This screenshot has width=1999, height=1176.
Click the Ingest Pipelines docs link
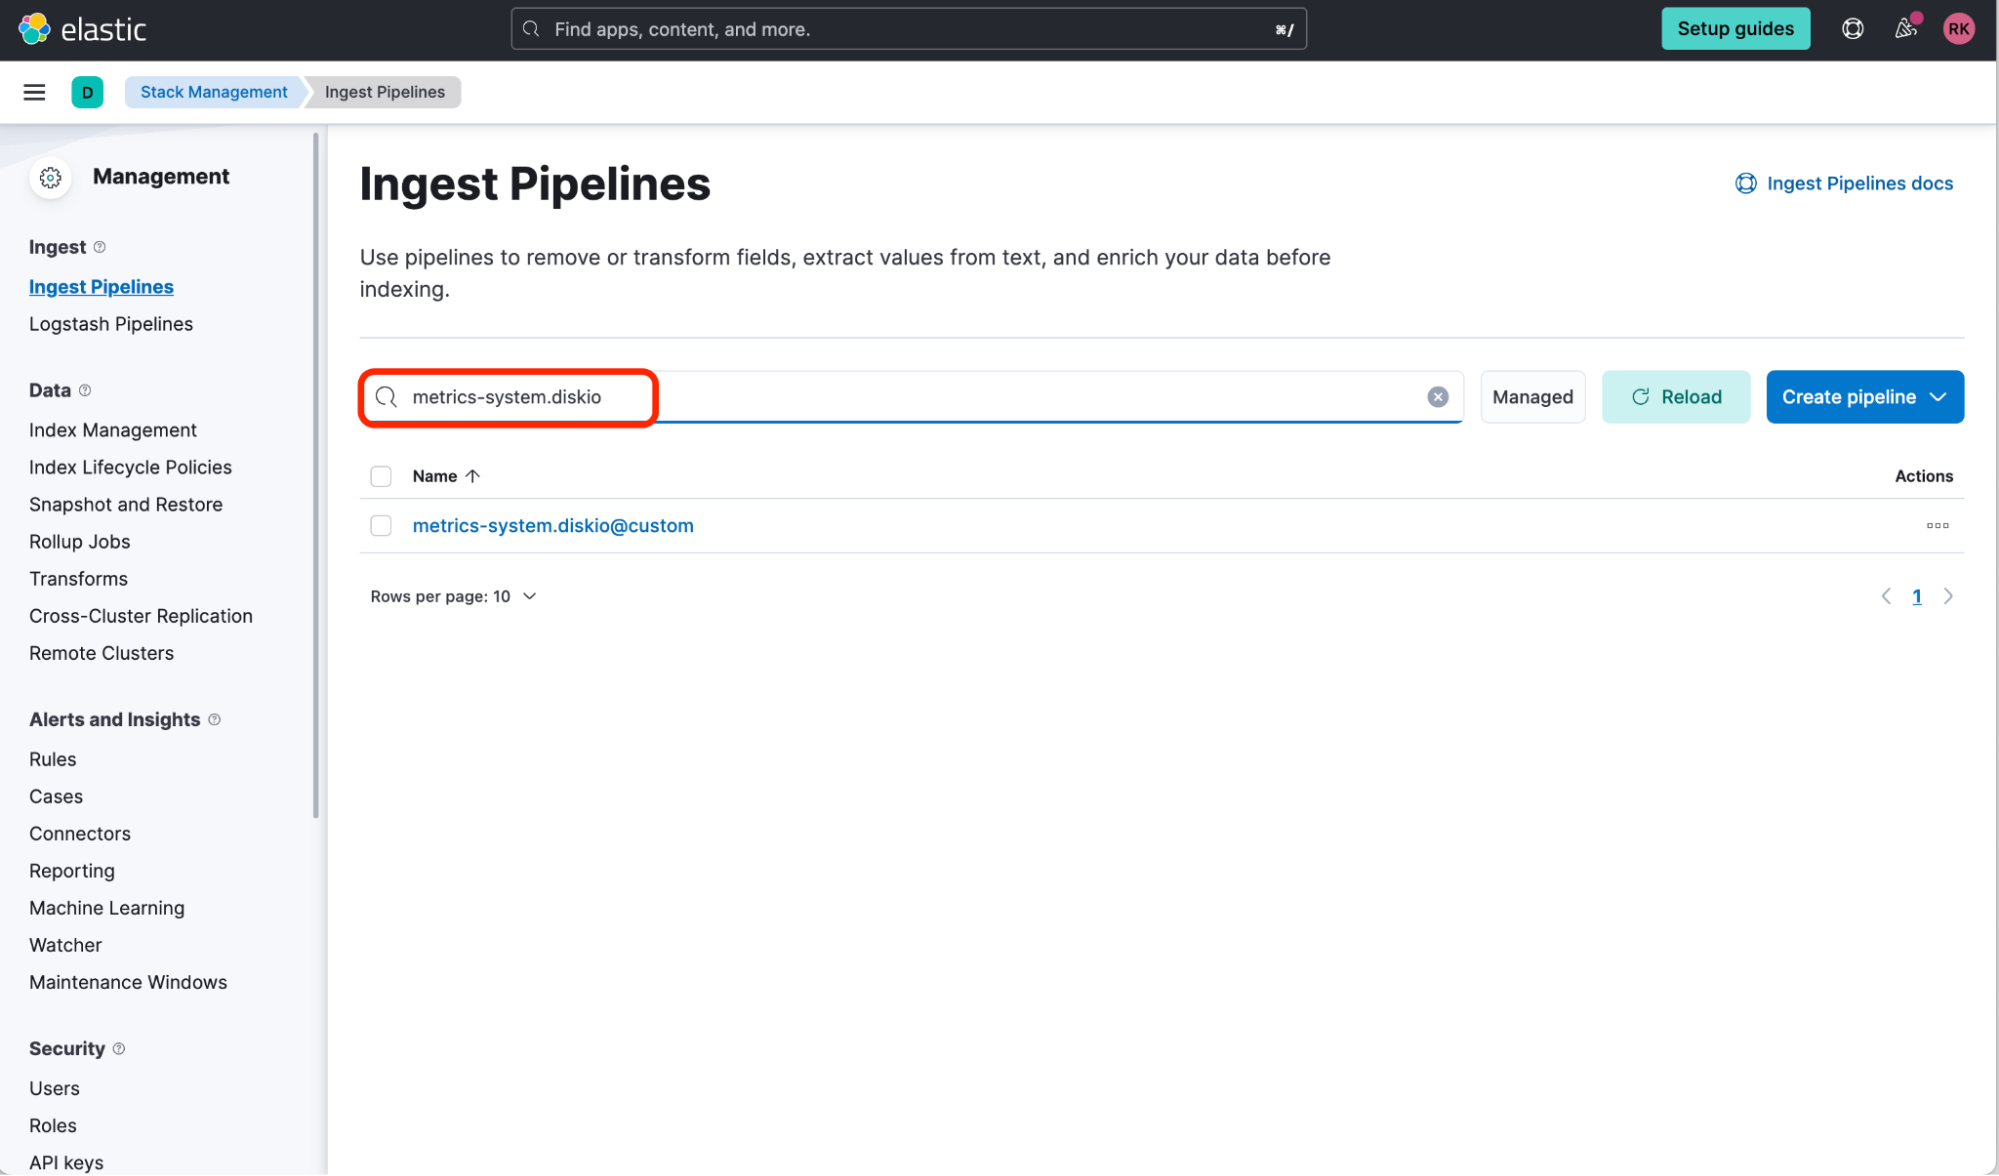click(x=1844, y=182)
